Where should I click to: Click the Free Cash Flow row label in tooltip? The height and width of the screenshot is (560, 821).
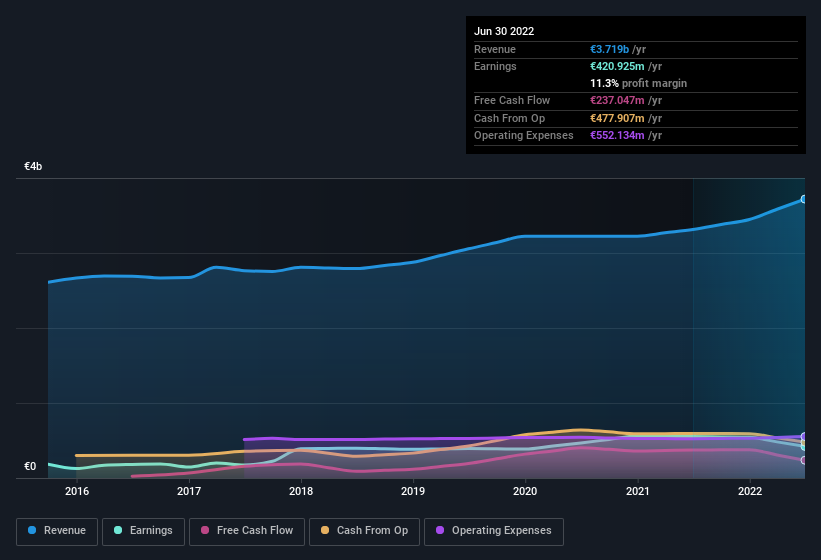pyautogui.click(x=512, y=100)
